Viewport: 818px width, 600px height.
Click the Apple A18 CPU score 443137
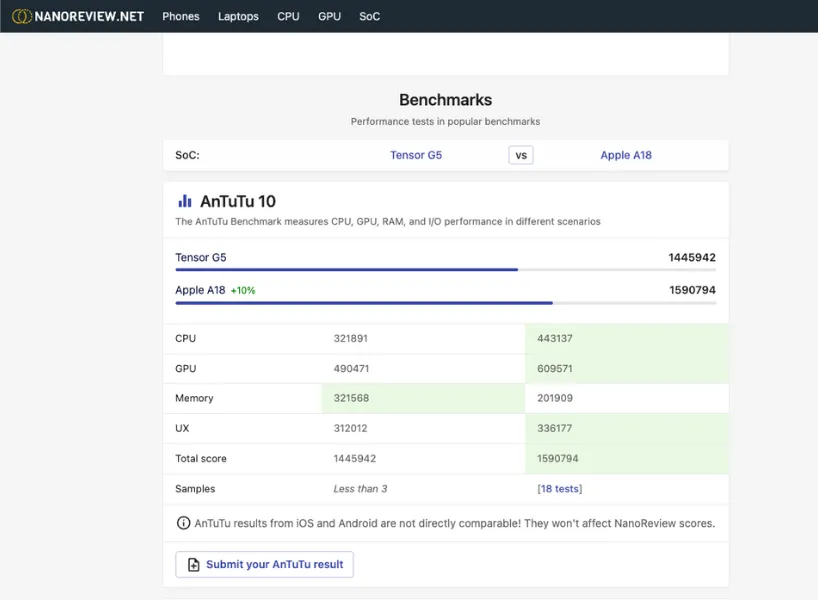[x=555, y=338]
